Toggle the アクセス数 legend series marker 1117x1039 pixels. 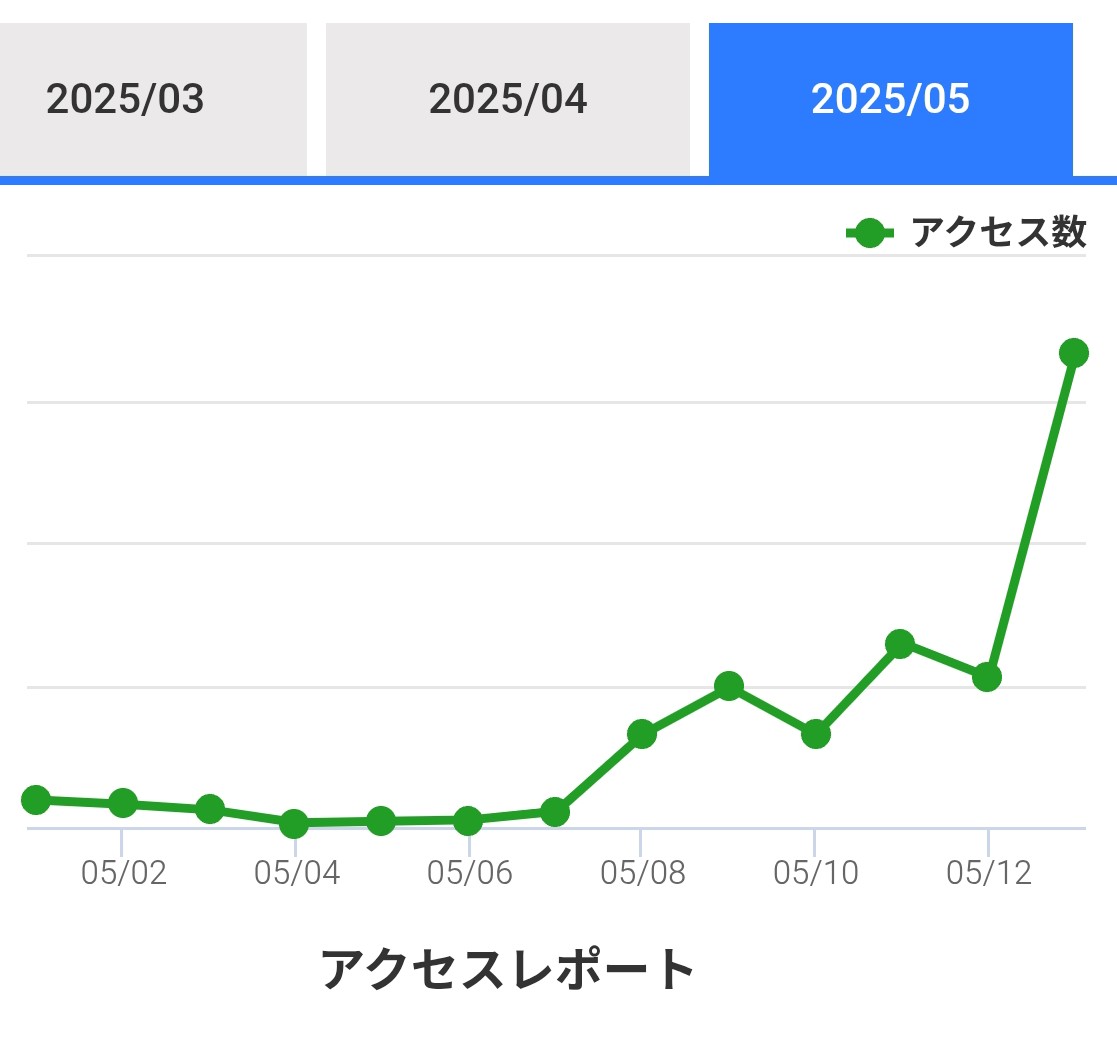[869, 233]
